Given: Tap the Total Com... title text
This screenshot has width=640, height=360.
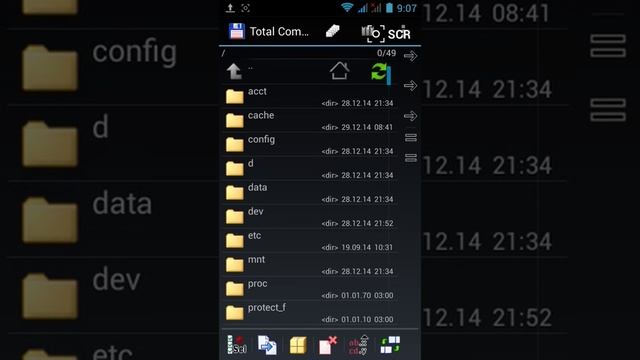Looking at the screenshot, I should (x=279, y=31).
